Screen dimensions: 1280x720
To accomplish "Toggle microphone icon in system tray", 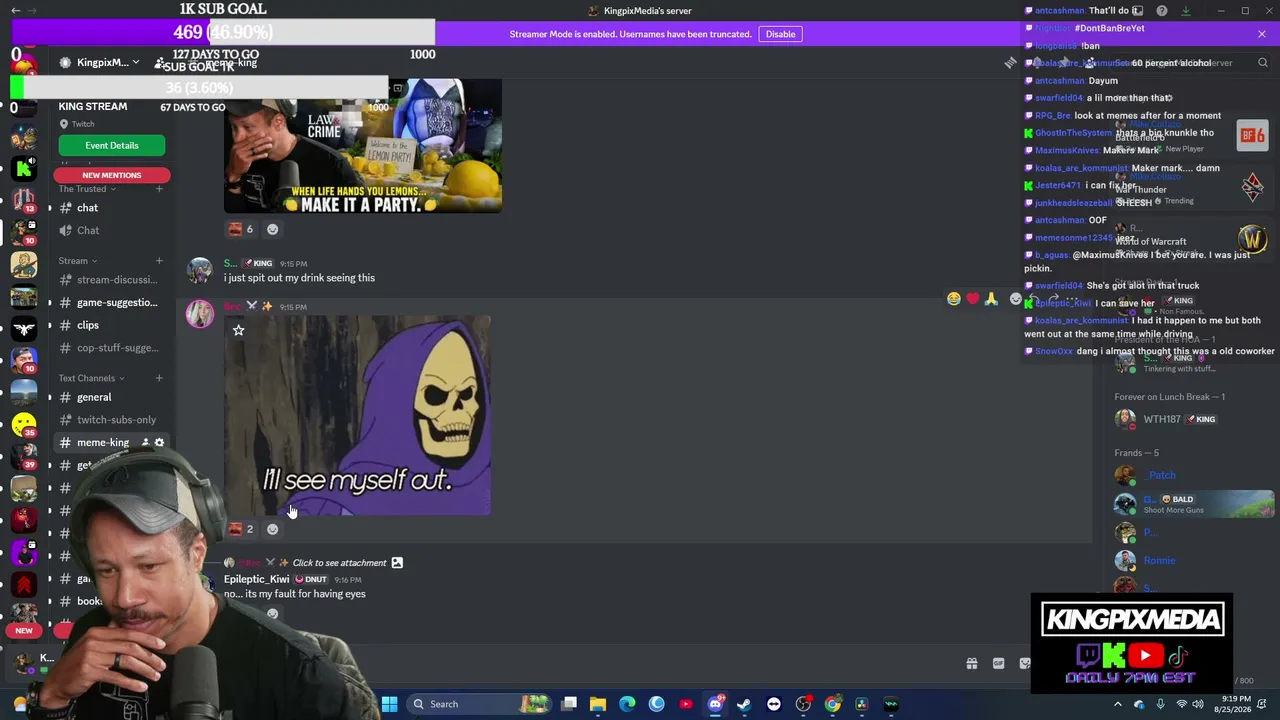I will pos(1160,704).
